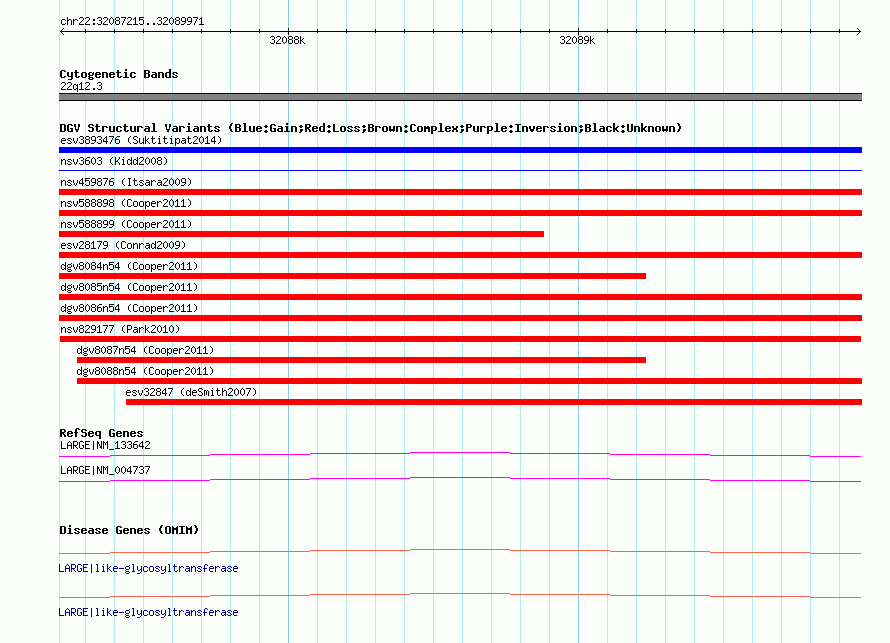Click the LARGE|NM_004737 transcript label
The width and height of the screenshot is (890, 643).
(x=105, y=470)
